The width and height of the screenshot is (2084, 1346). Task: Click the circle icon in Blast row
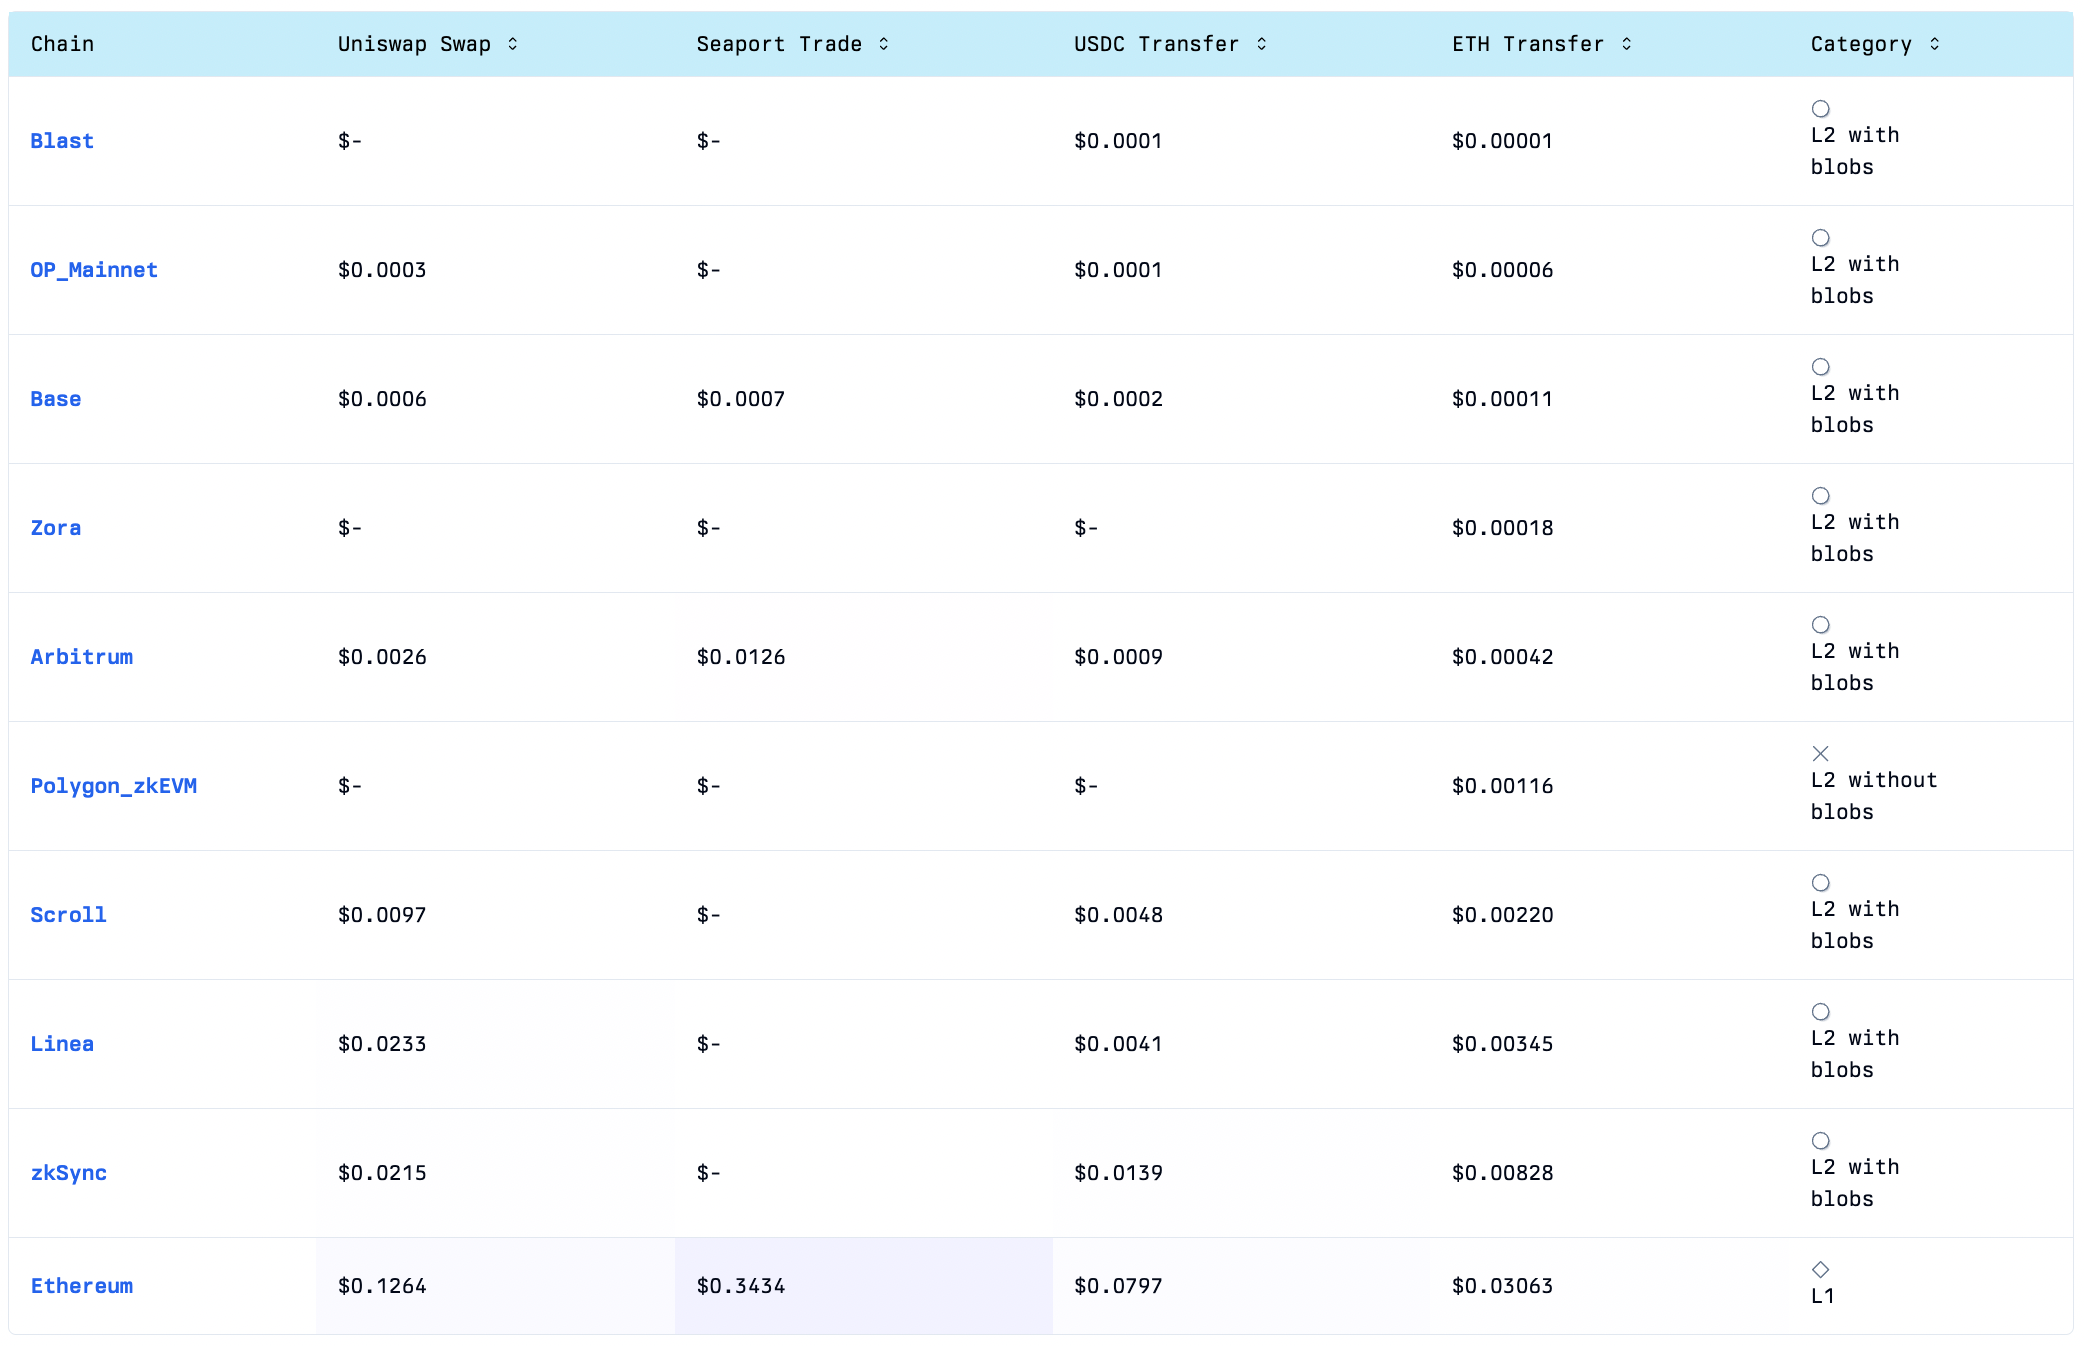click(x=1821, y=109)
